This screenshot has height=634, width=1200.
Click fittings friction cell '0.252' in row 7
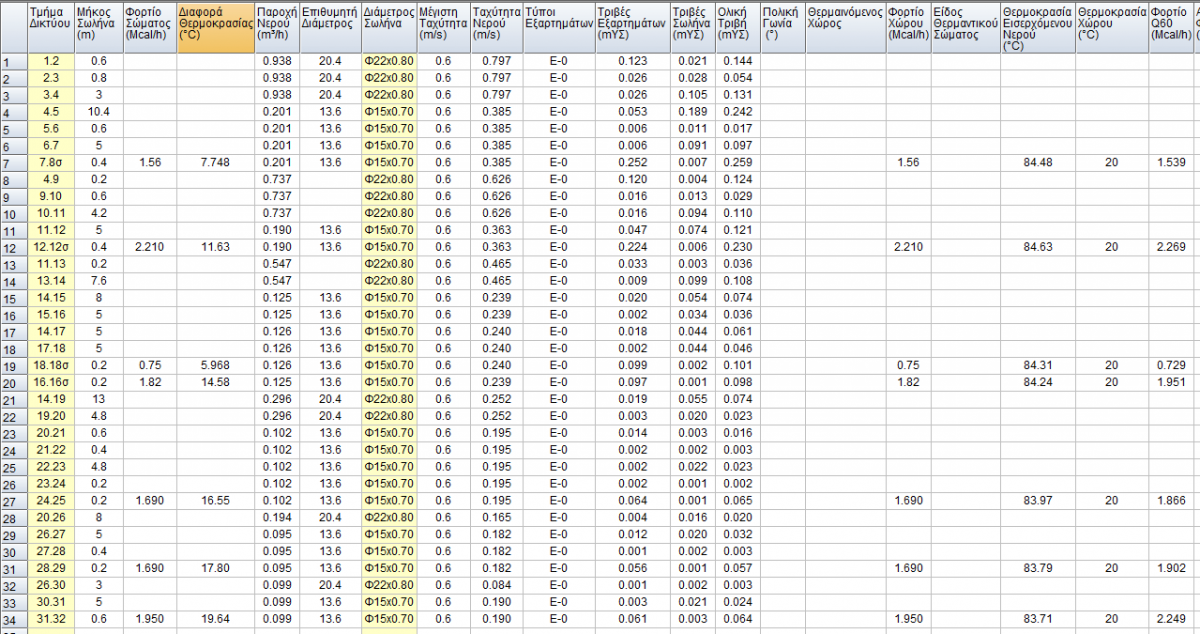coord(632,163)
